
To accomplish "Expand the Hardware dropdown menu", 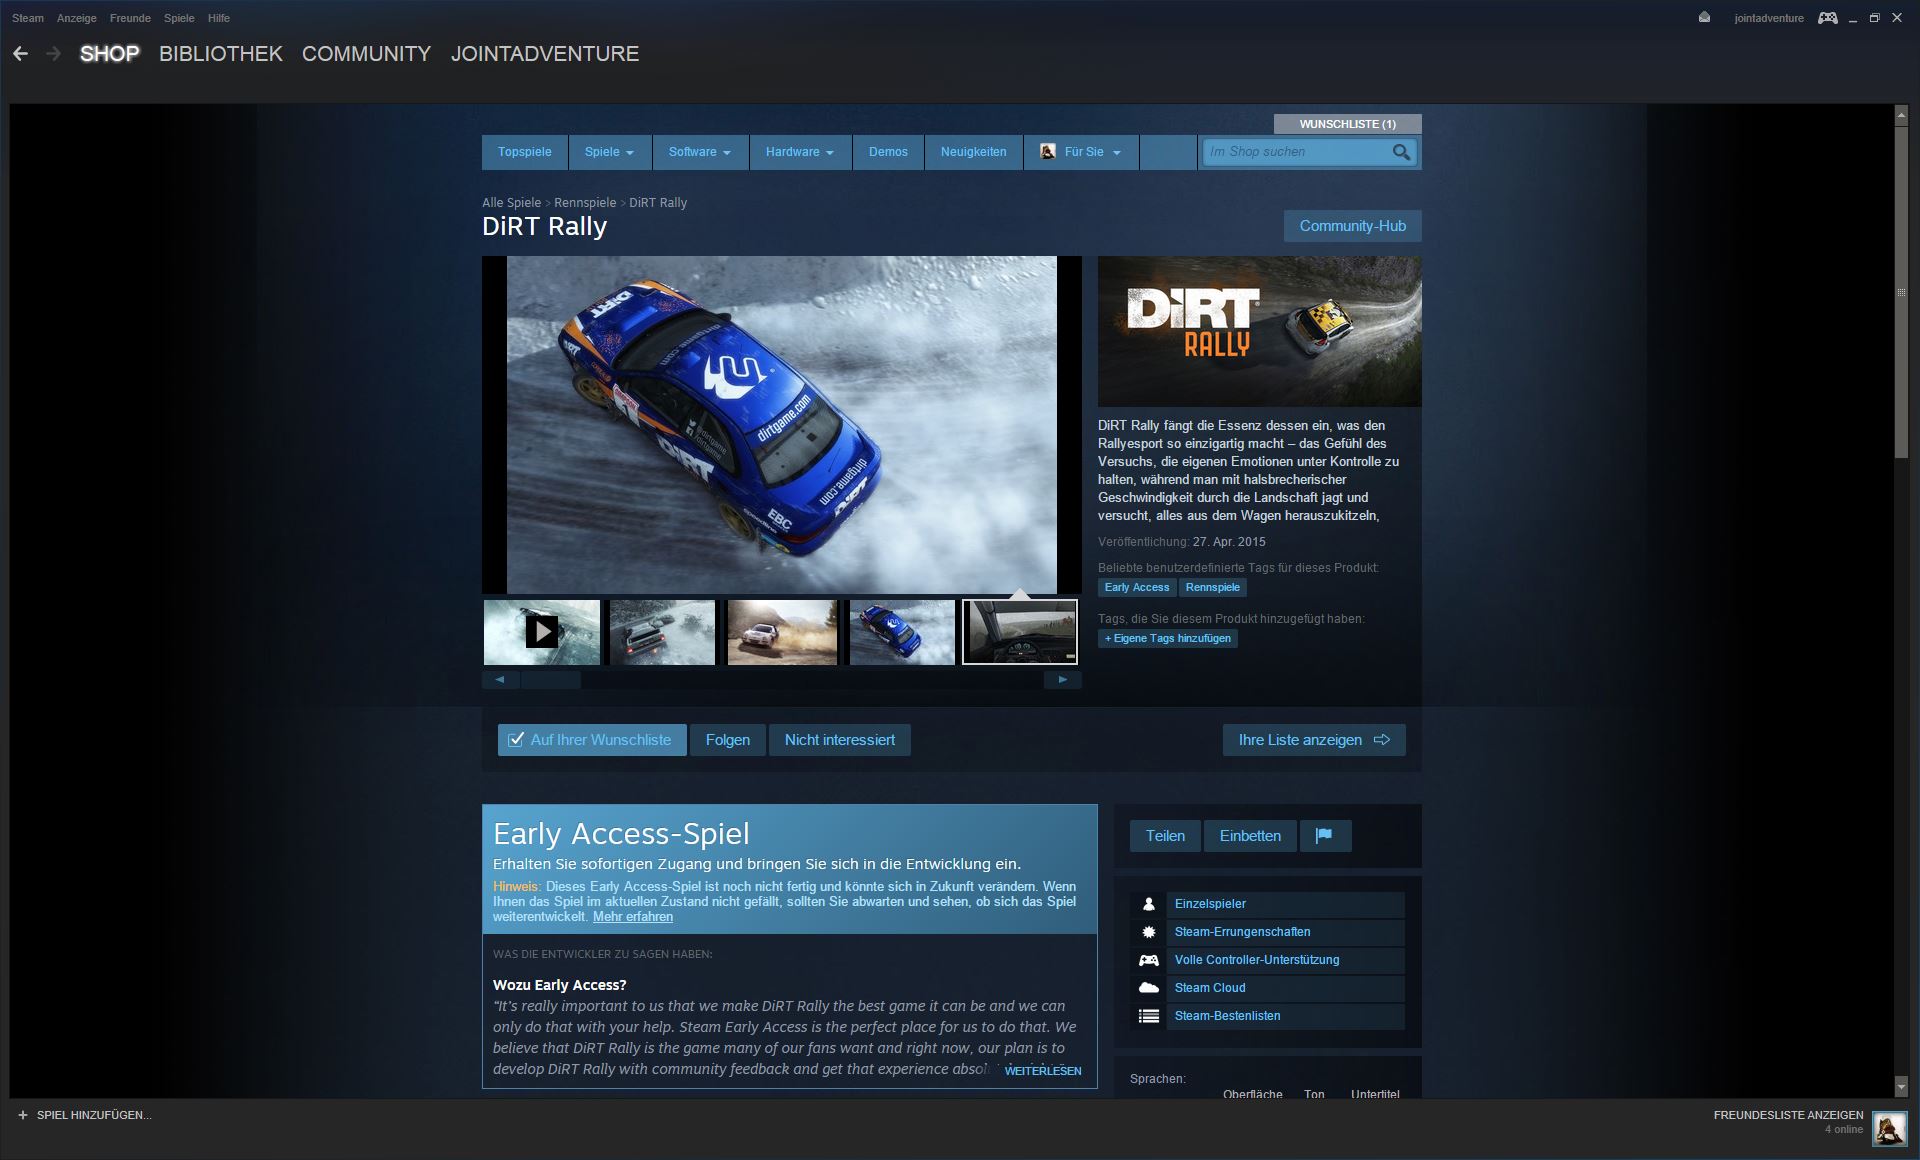I will tap(799, 152).
